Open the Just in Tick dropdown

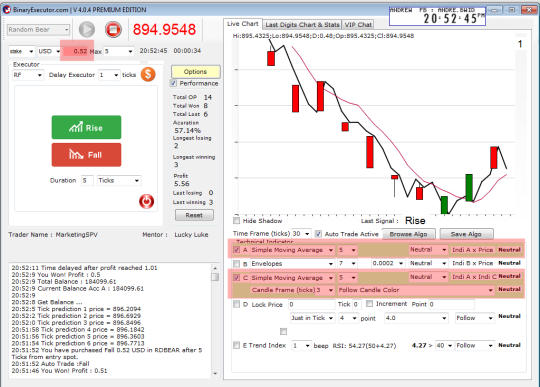[312, 318]
